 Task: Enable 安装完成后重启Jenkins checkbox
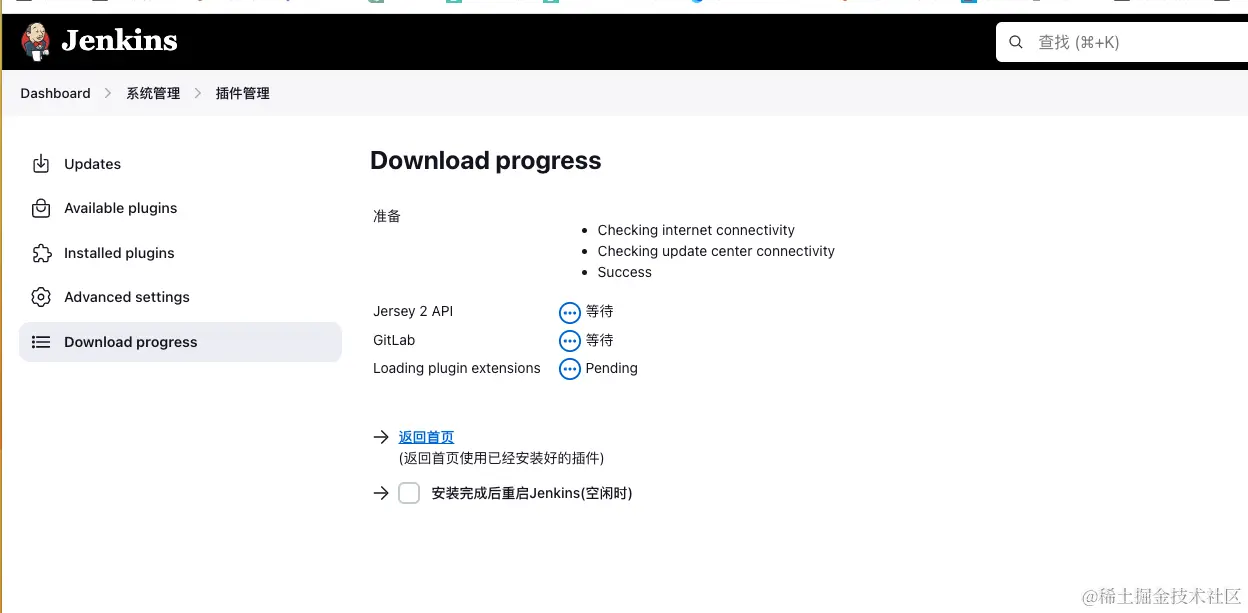coord(409,493)
